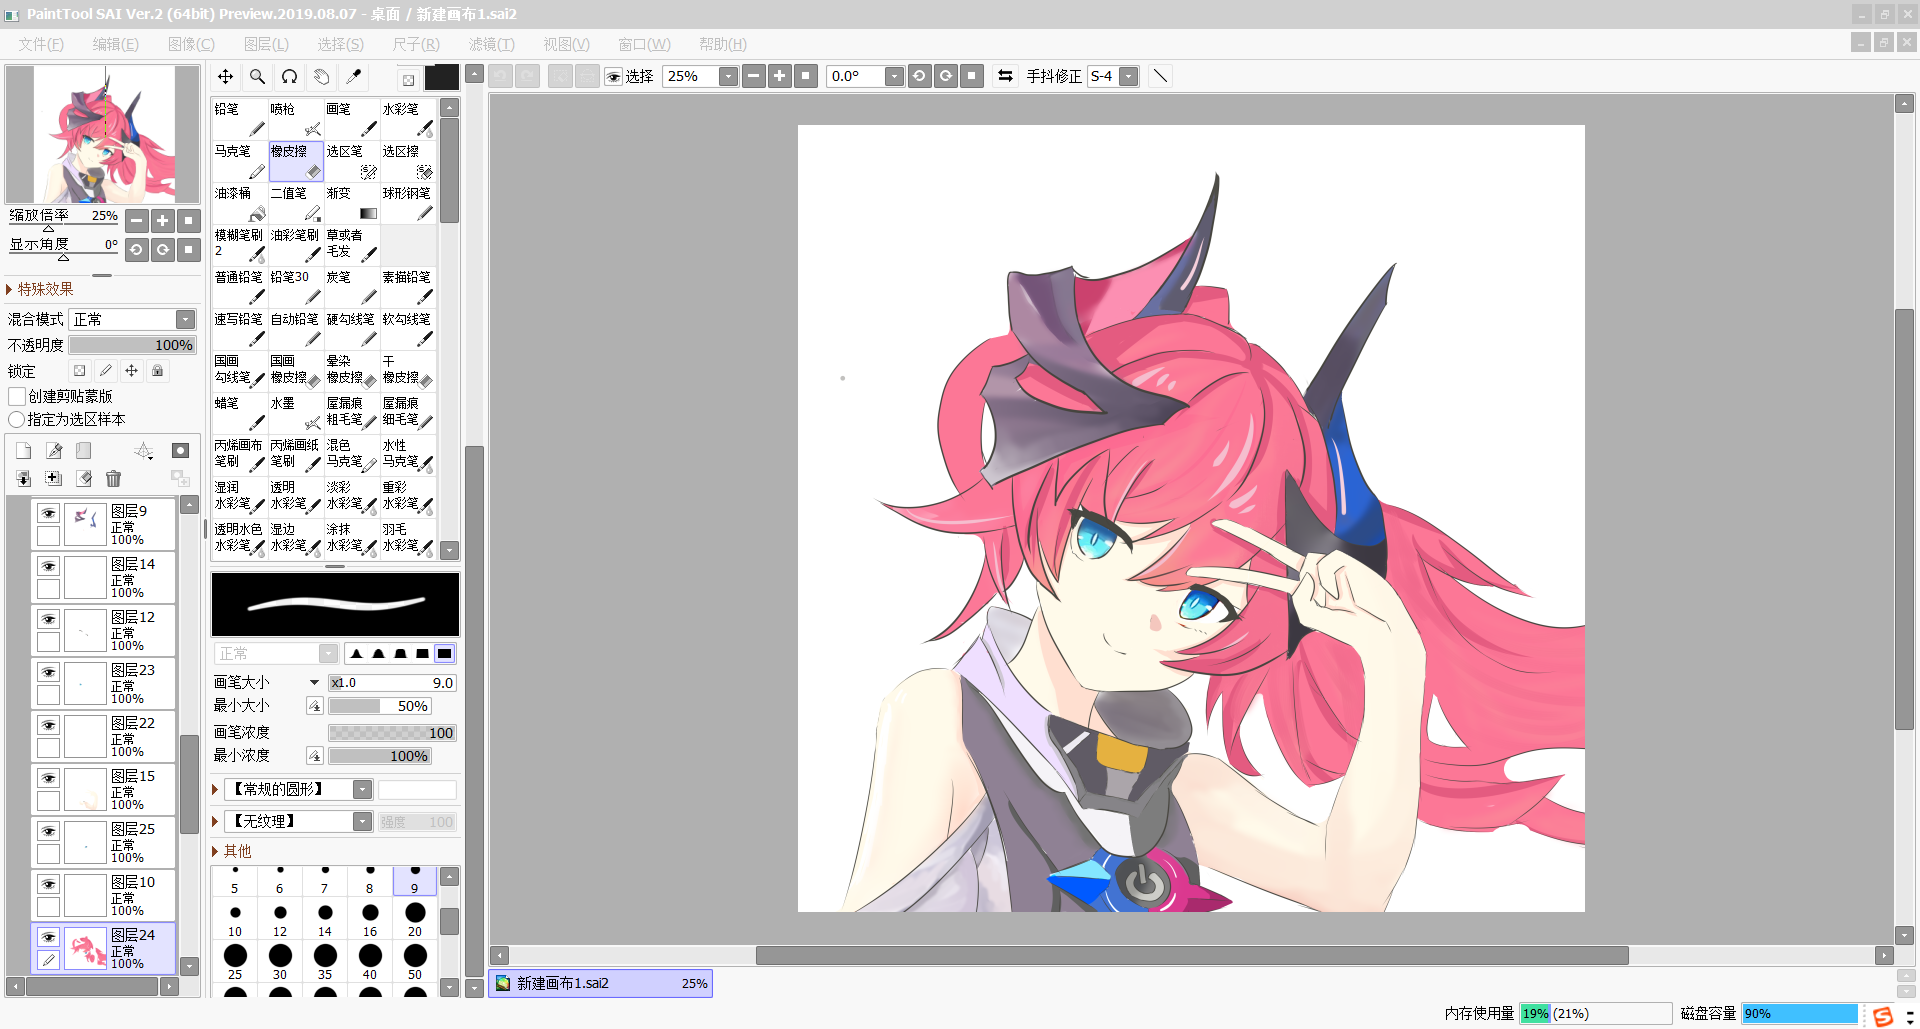Image resolution: width=1920 pixels, height=1029 pixels.
Task: Flip canvas horizontally with swap-arrows icon
Action: 1005,76
